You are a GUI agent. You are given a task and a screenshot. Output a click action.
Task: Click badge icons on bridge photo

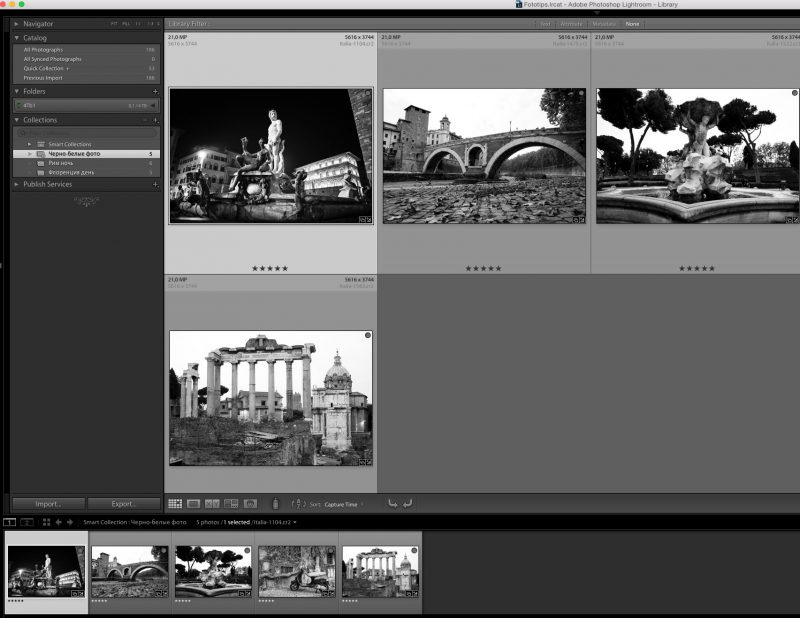click(x=579, y=219)
